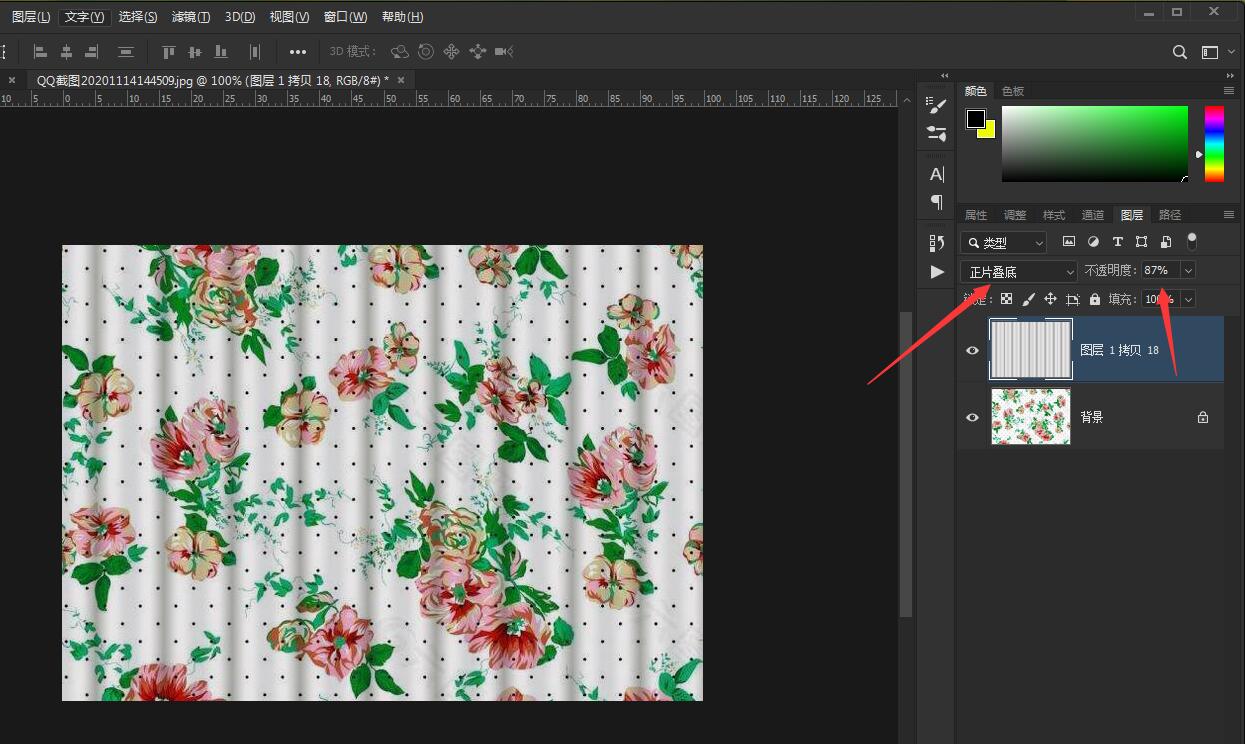
Task: Toggle lock transparent pixels
Action: click(x=1006, y=299)
